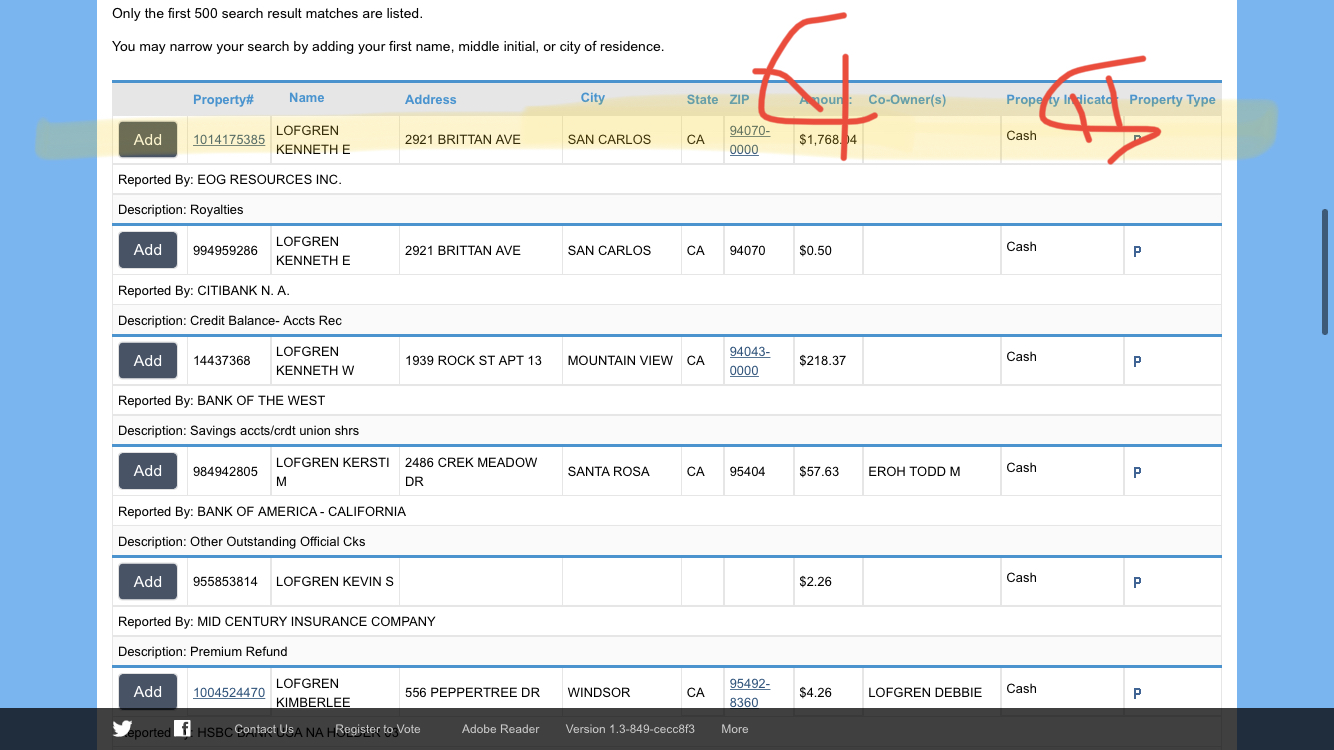Select text 'Reported By: CITIBANK N. A.'

point(204,291)
